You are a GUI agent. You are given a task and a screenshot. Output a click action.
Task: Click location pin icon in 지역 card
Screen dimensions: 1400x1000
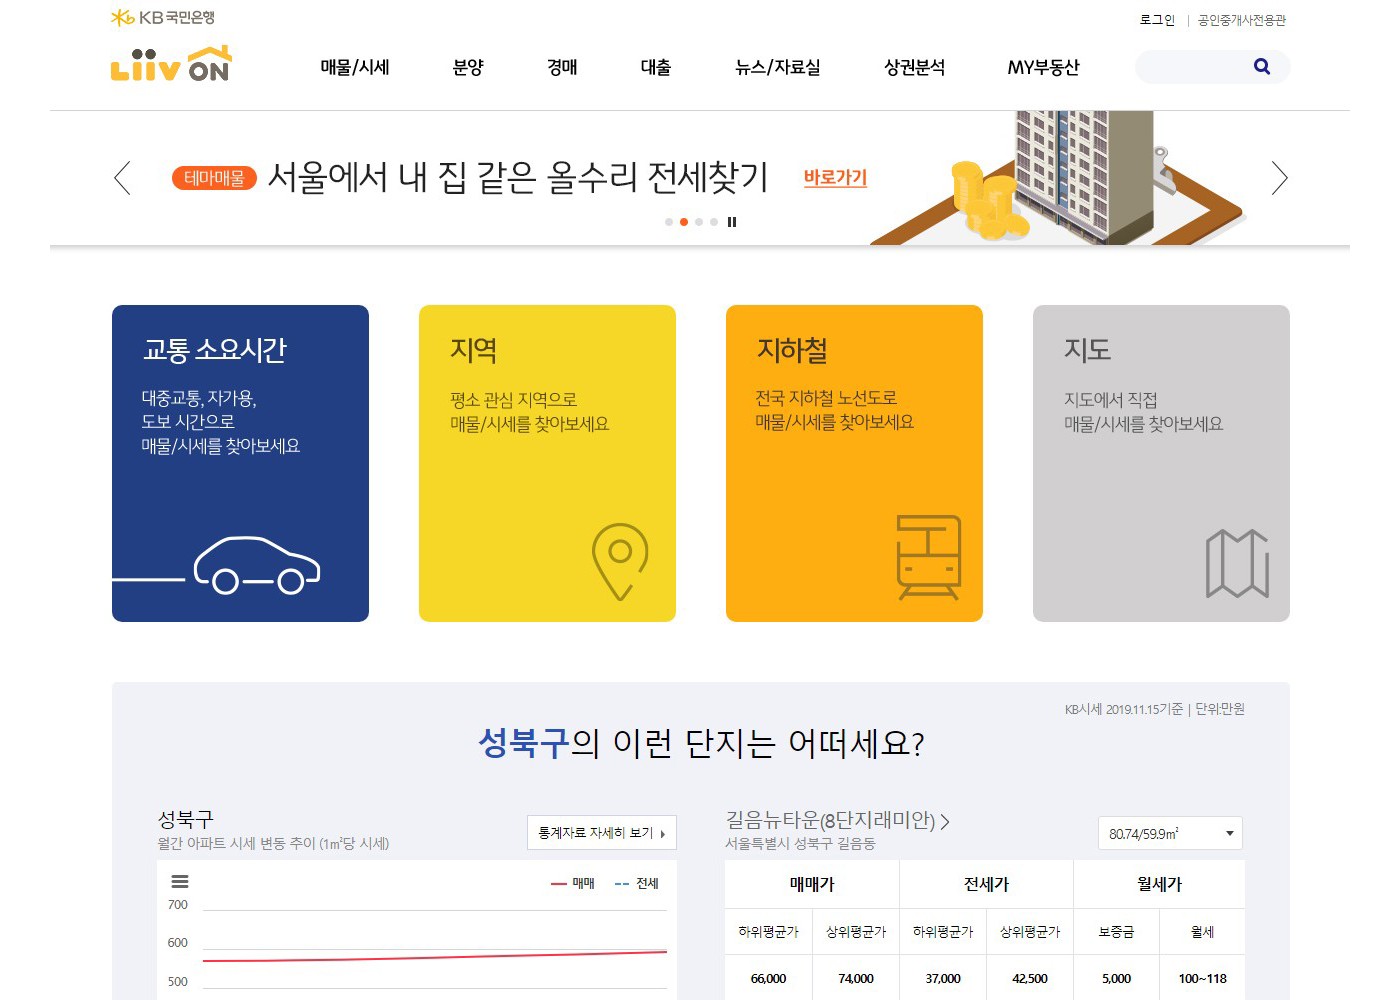[620, 560]
